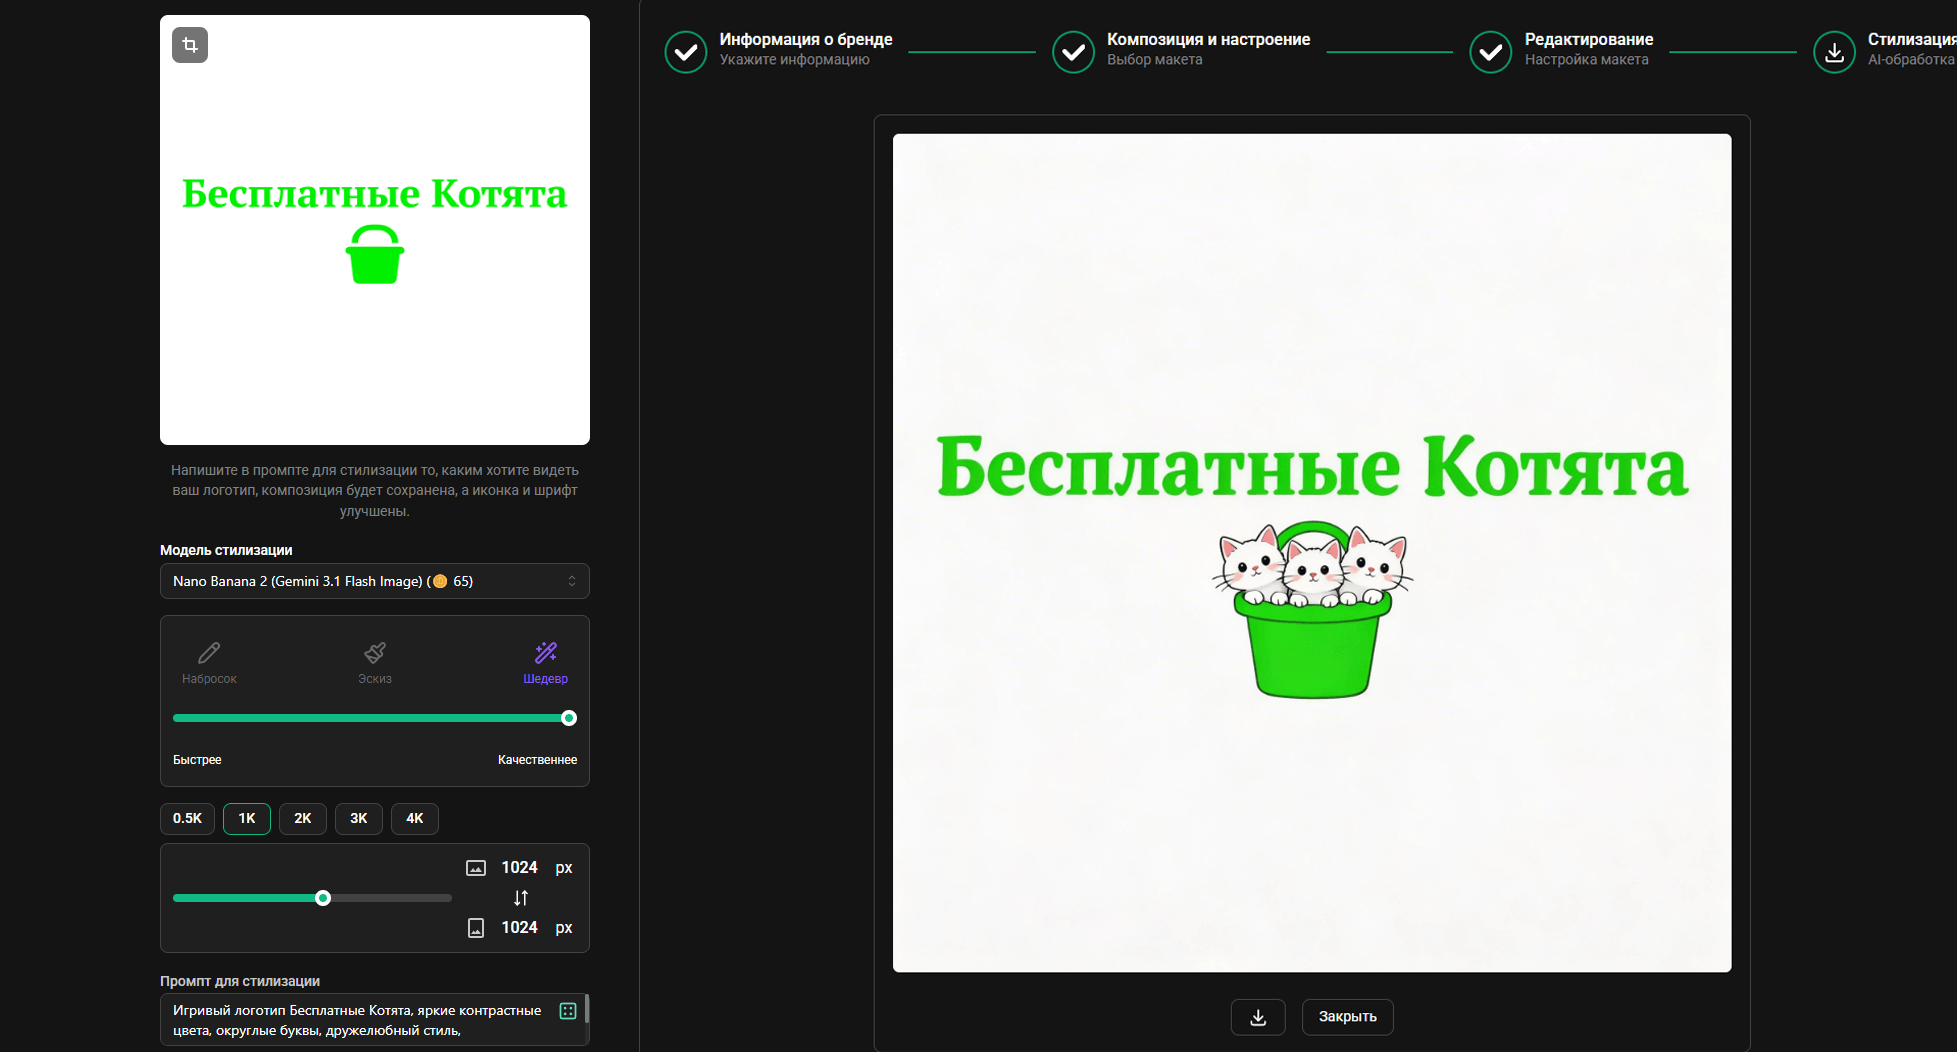Choose 1K resolution
Screen dimensions: 1957x1052
247,818
